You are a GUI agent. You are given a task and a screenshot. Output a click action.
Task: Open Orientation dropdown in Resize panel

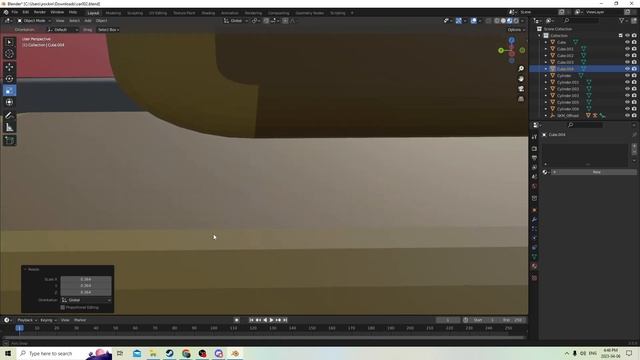(x=86, y=300)
